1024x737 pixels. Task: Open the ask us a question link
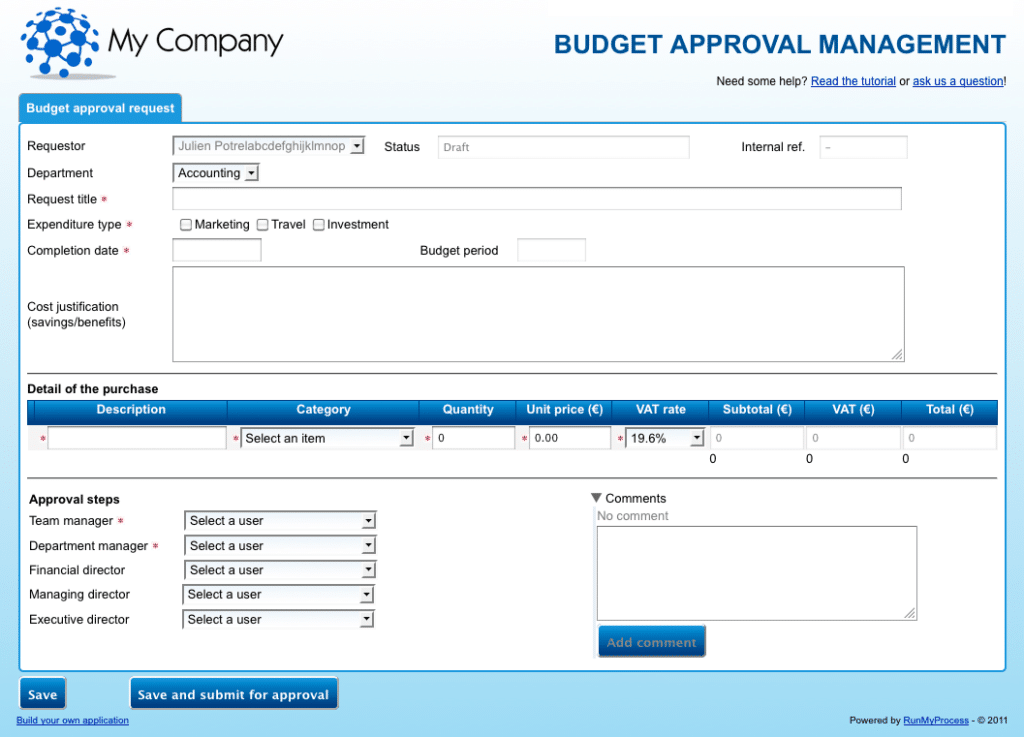pyautogui.click(x=957, y=81)
